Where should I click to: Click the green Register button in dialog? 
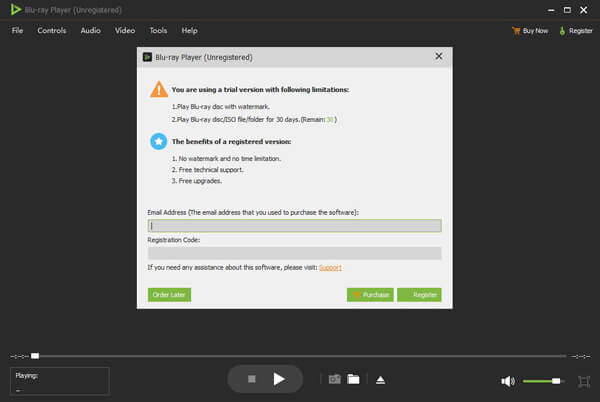tap(419, 295)
